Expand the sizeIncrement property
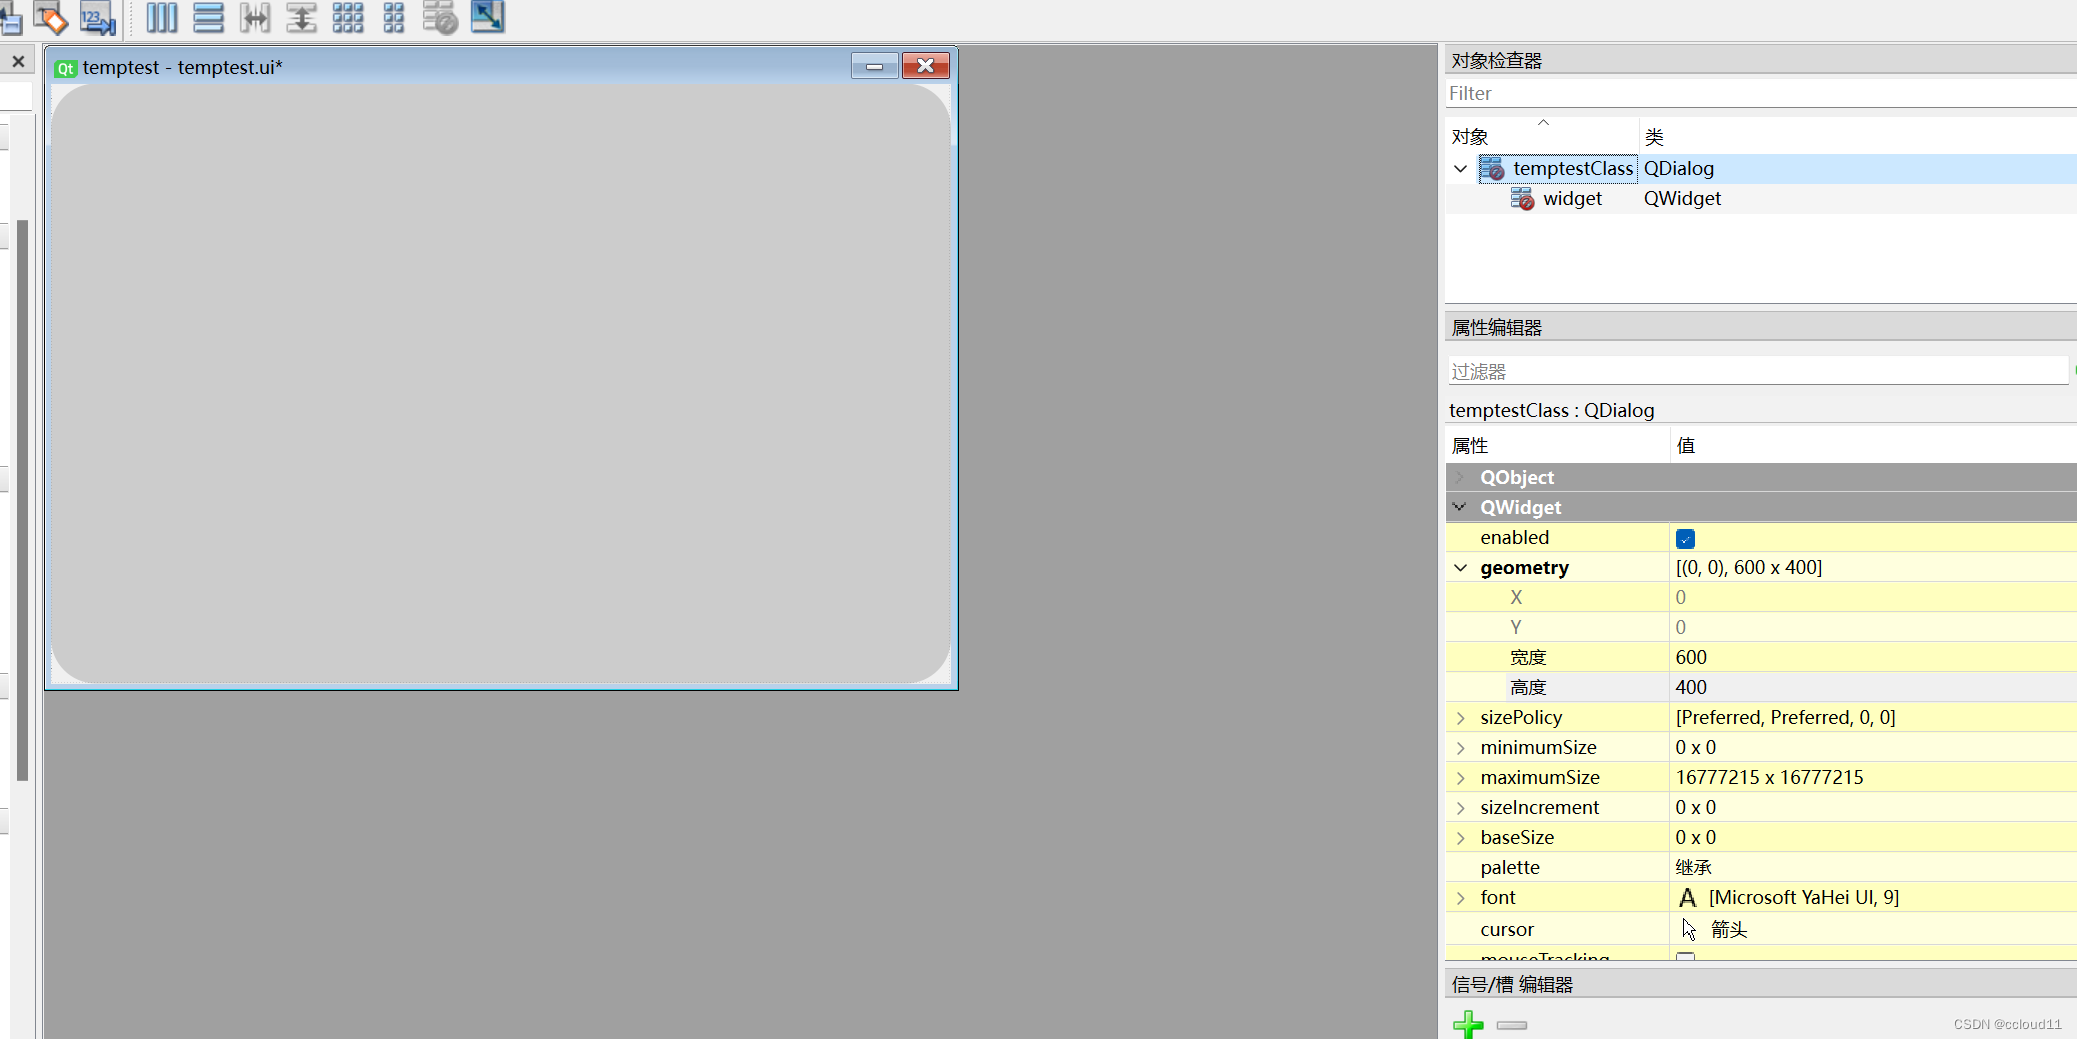Viewport: 2077px width, 1039px height. 1460,808
